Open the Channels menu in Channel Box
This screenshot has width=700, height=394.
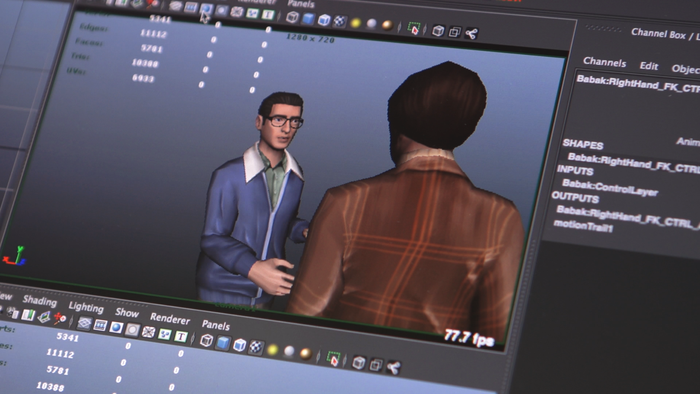tap(604, 62)
